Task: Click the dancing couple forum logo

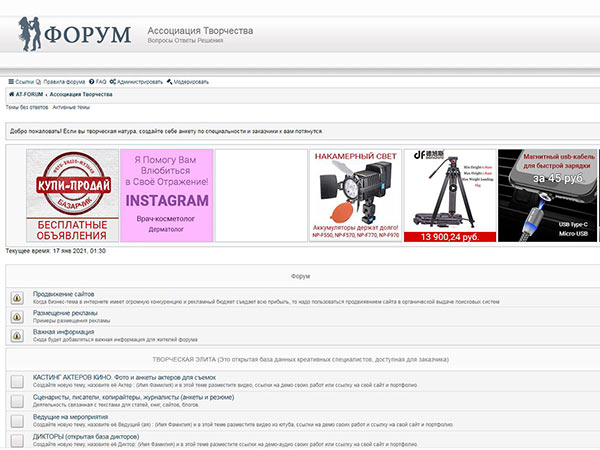Action: tap(29, 34)
